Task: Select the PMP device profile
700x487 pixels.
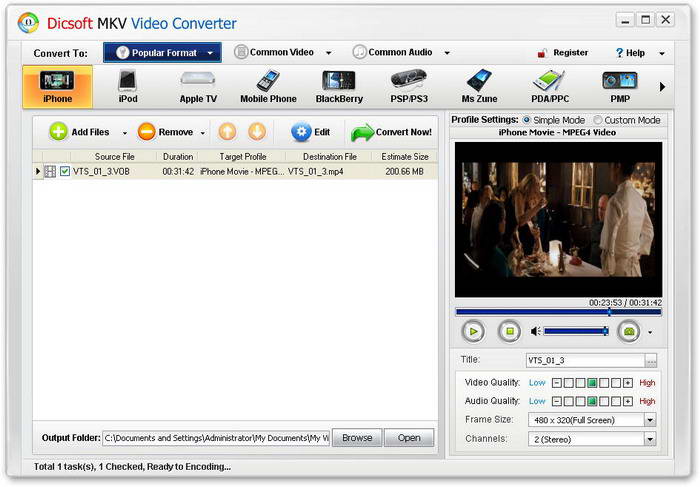Action: click(x=620, y=87)
